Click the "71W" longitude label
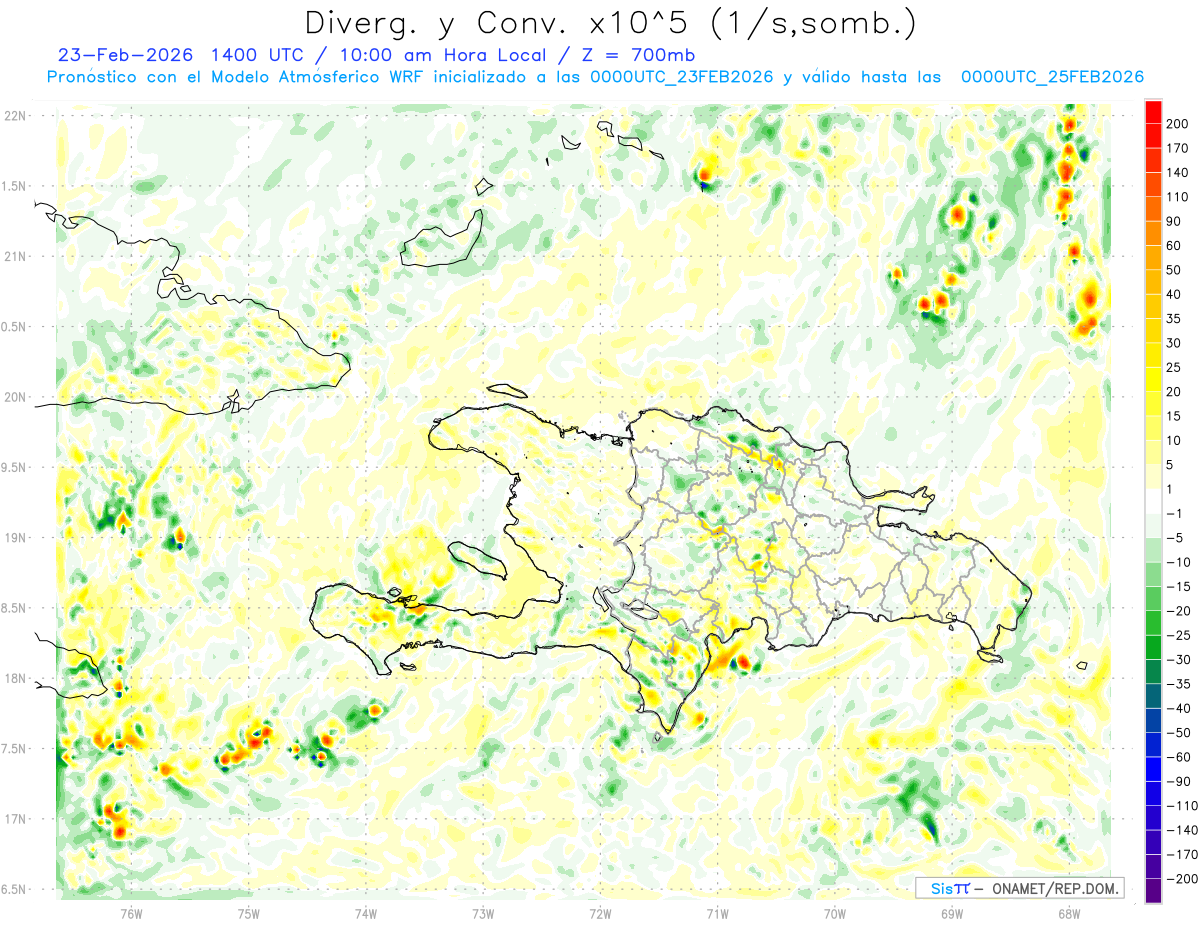The width and height of the screenshot is (1200, 927). [x=718, y=913]
